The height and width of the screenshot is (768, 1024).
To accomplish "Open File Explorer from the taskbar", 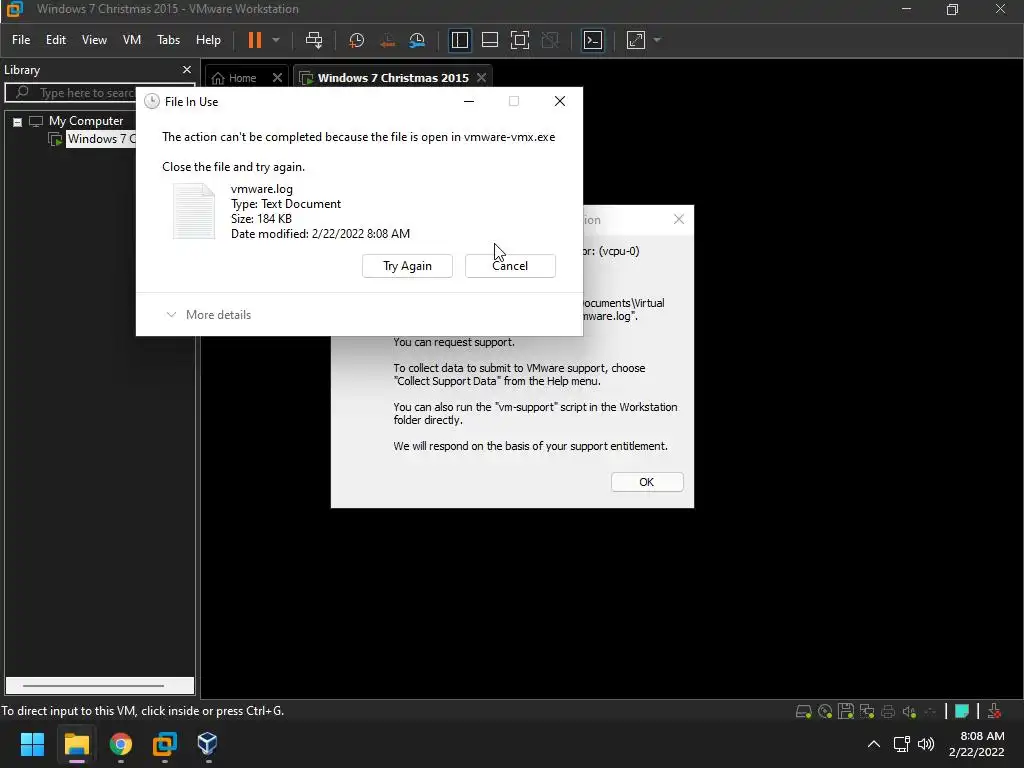I will click(x=76, y=744).
